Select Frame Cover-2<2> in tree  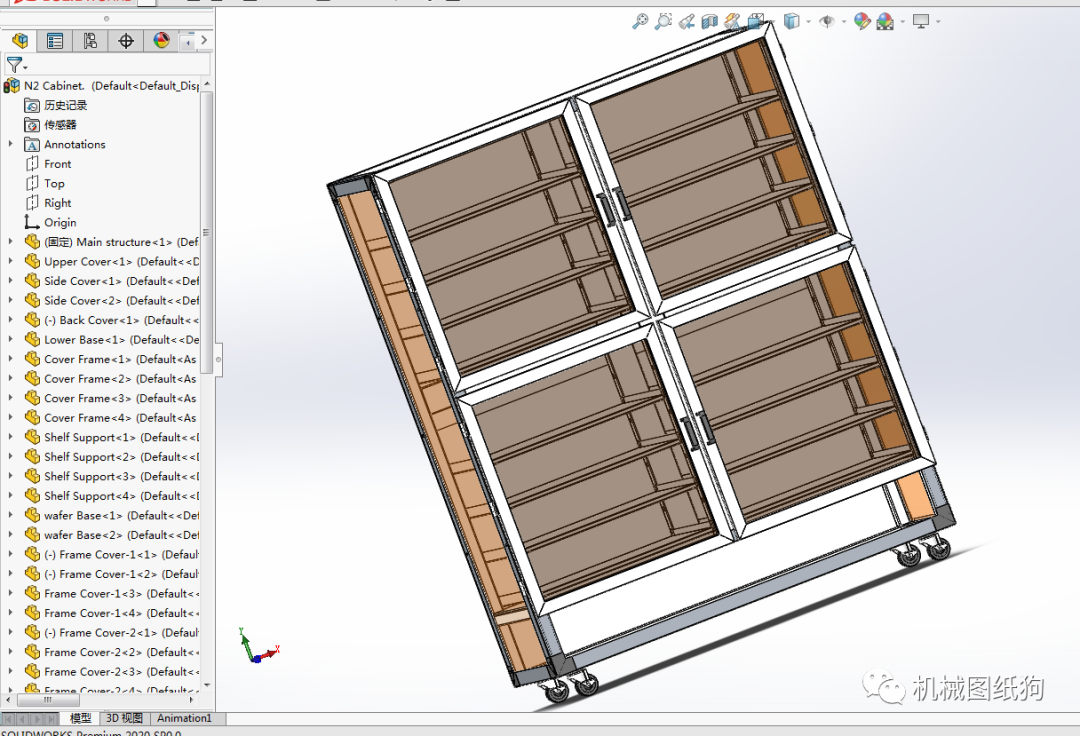coord(121,651)
